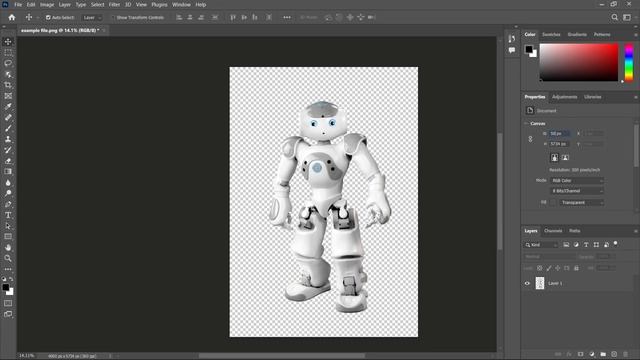The height and width of the screenshot is (360, 640).
Task: Collapse the Canvas section
Action: click(526, 123)
